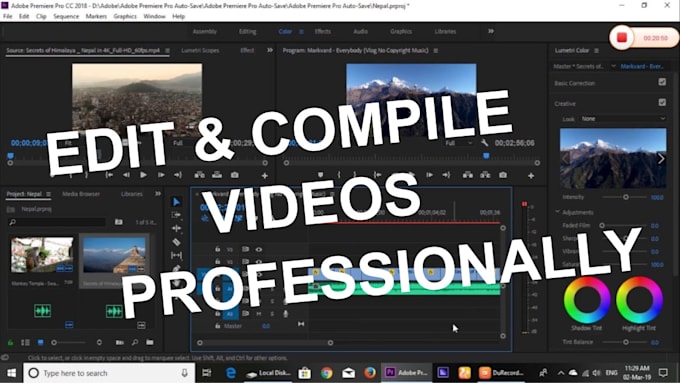Step back one frame in Source monitor
Screen dimensions: 680x383
tap(126, 175)
